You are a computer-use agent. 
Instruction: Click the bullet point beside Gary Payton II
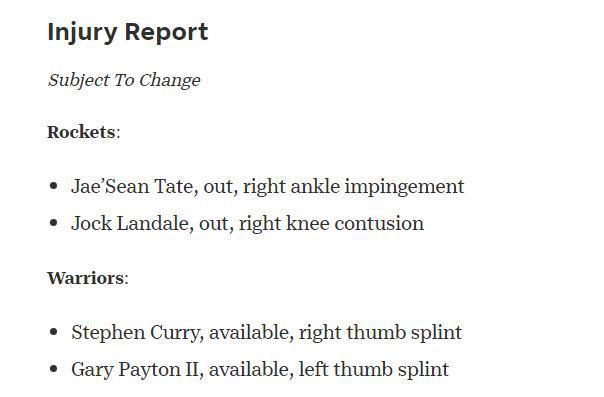54,369
